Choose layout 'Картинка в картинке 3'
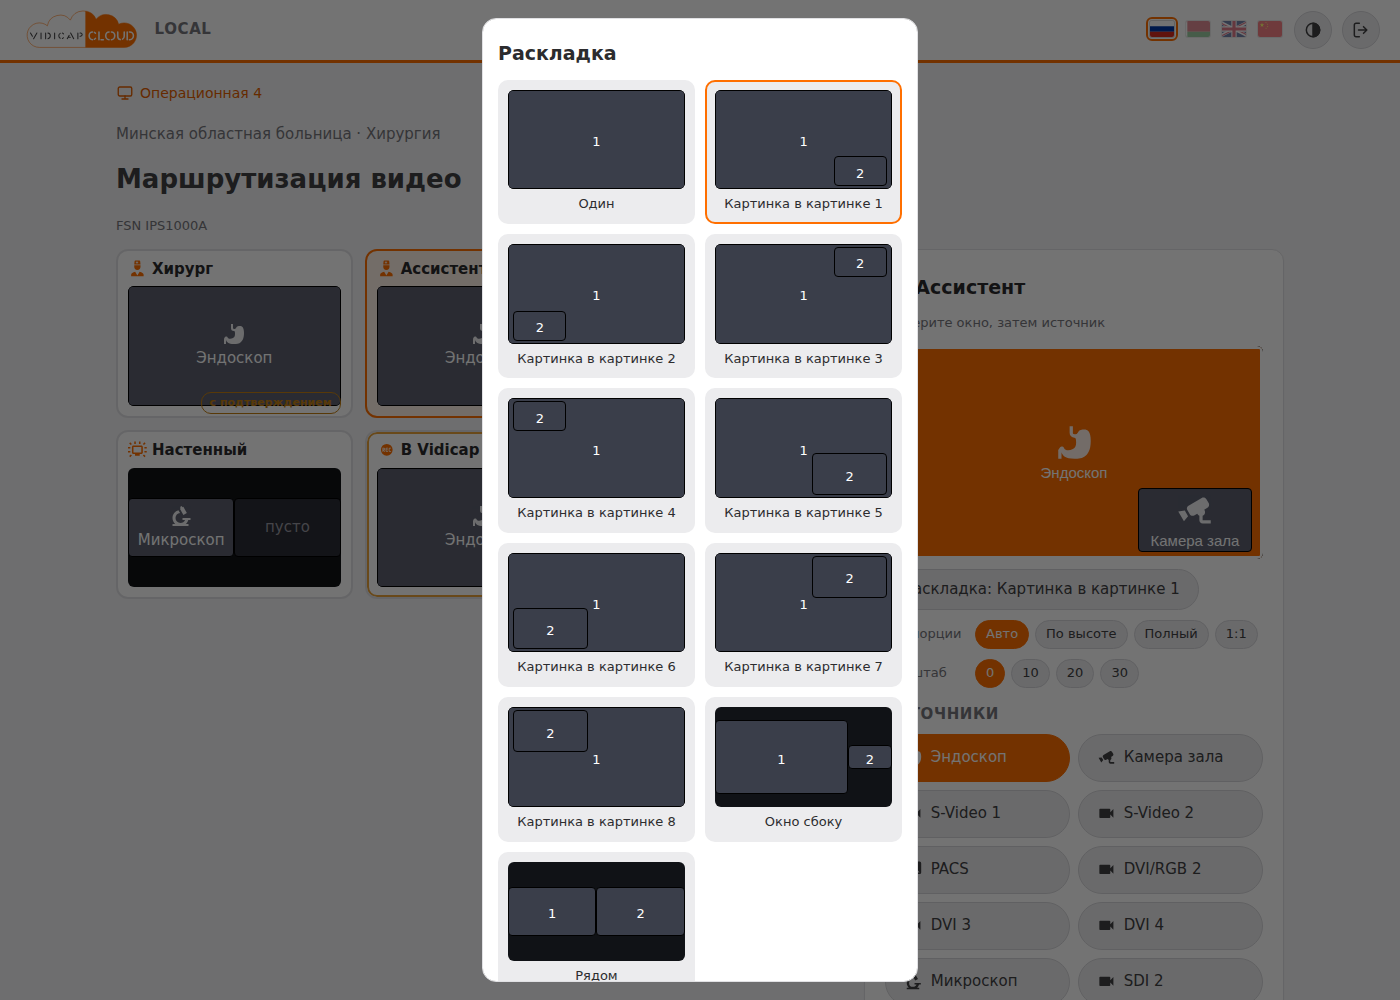The width and height of the screenshot is (1400, 1000). pos(803,306)
